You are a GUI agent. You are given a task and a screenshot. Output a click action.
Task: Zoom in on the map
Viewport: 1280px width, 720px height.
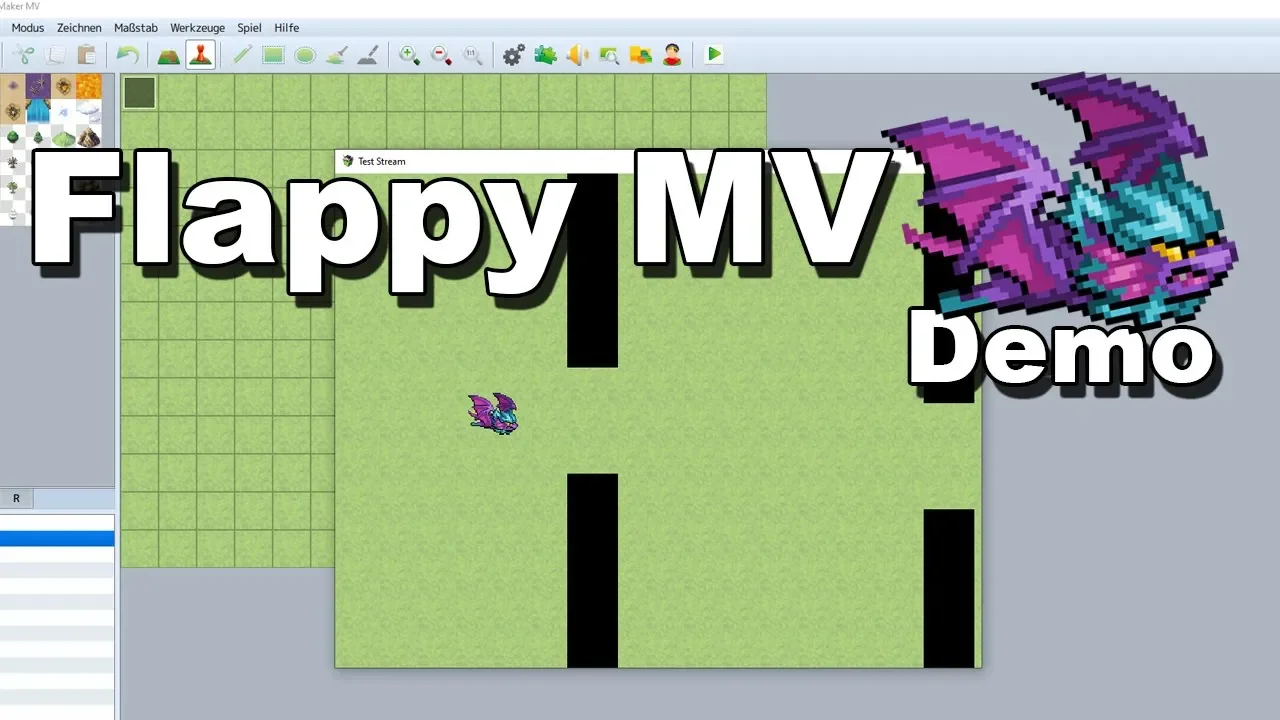coord(409,55)
